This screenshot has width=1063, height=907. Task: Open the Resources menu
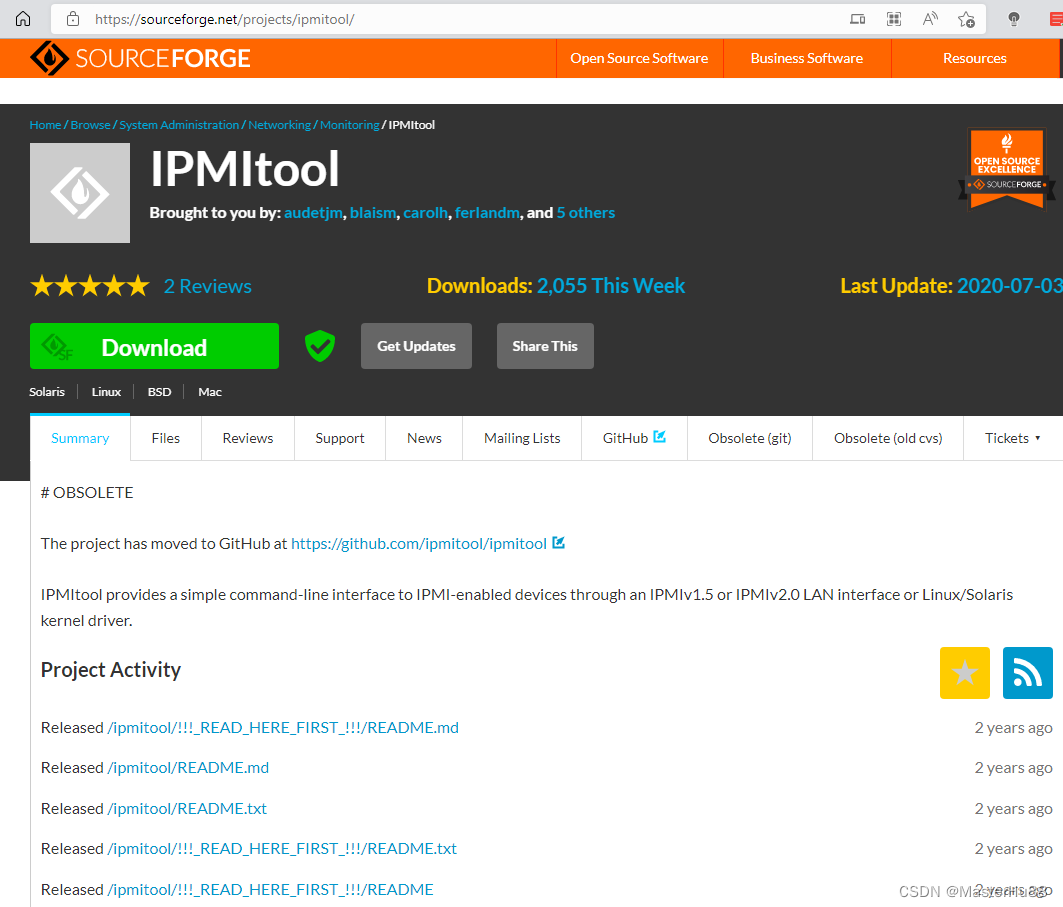[x=975, y=58]
